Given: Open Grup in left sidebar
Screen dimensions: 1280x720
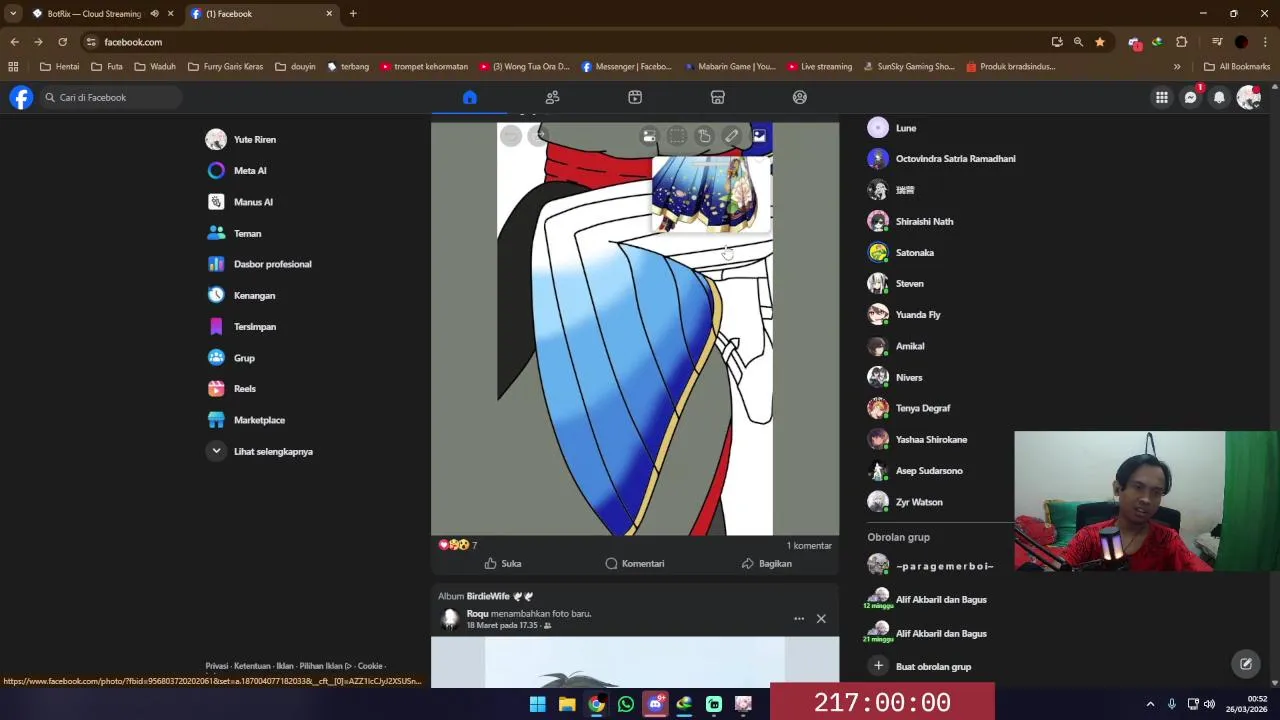Looking at the screenshot, I should [x=243, y=358].
